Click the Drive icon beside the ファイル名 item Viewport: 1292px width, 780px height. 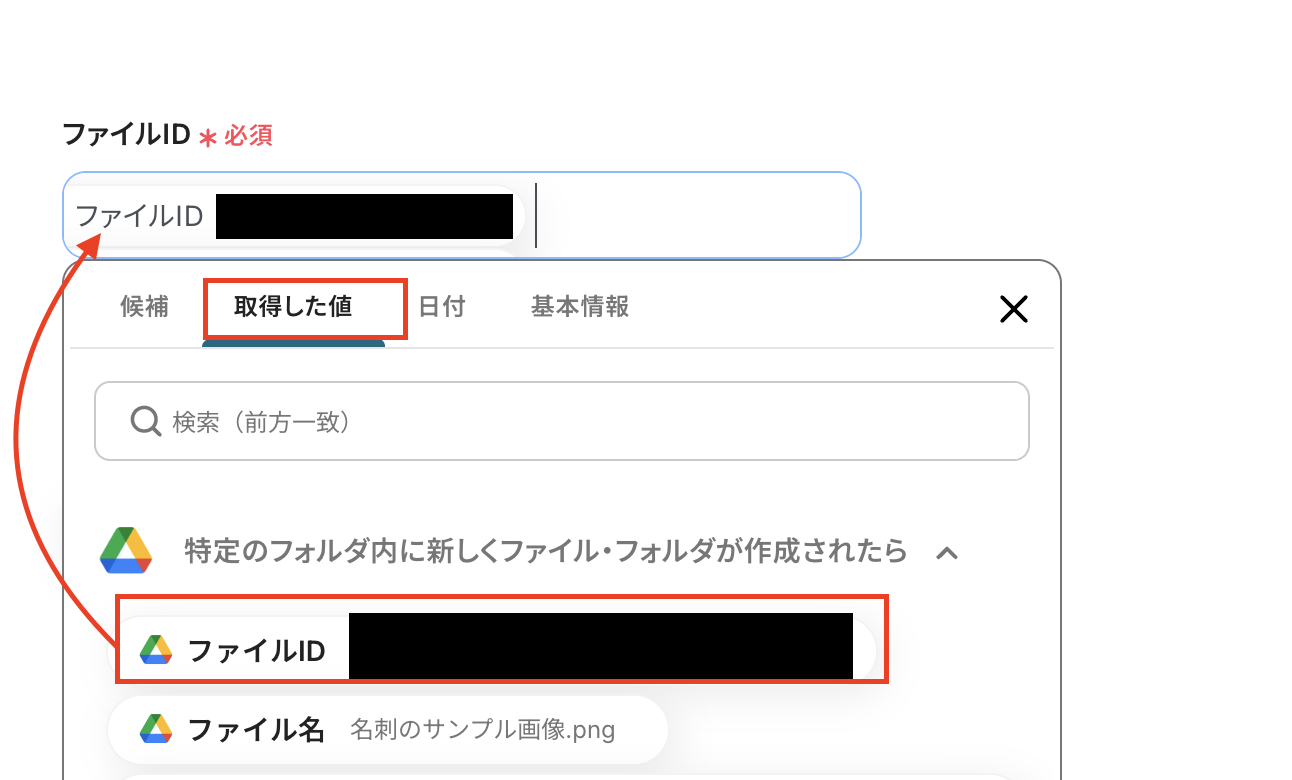click(x=156, y=729)
